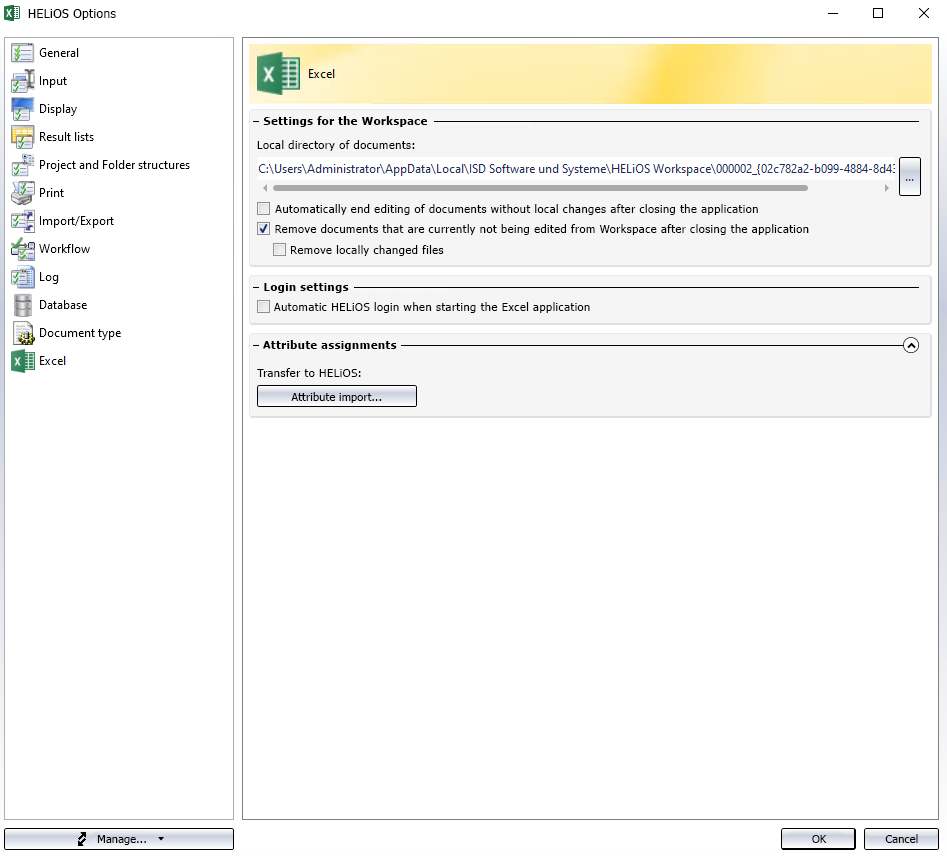Screen dimensions: 947x858
Task: Click the Workflow icon in sidebar
Action: pyautogui.click(x=22, y=249)
